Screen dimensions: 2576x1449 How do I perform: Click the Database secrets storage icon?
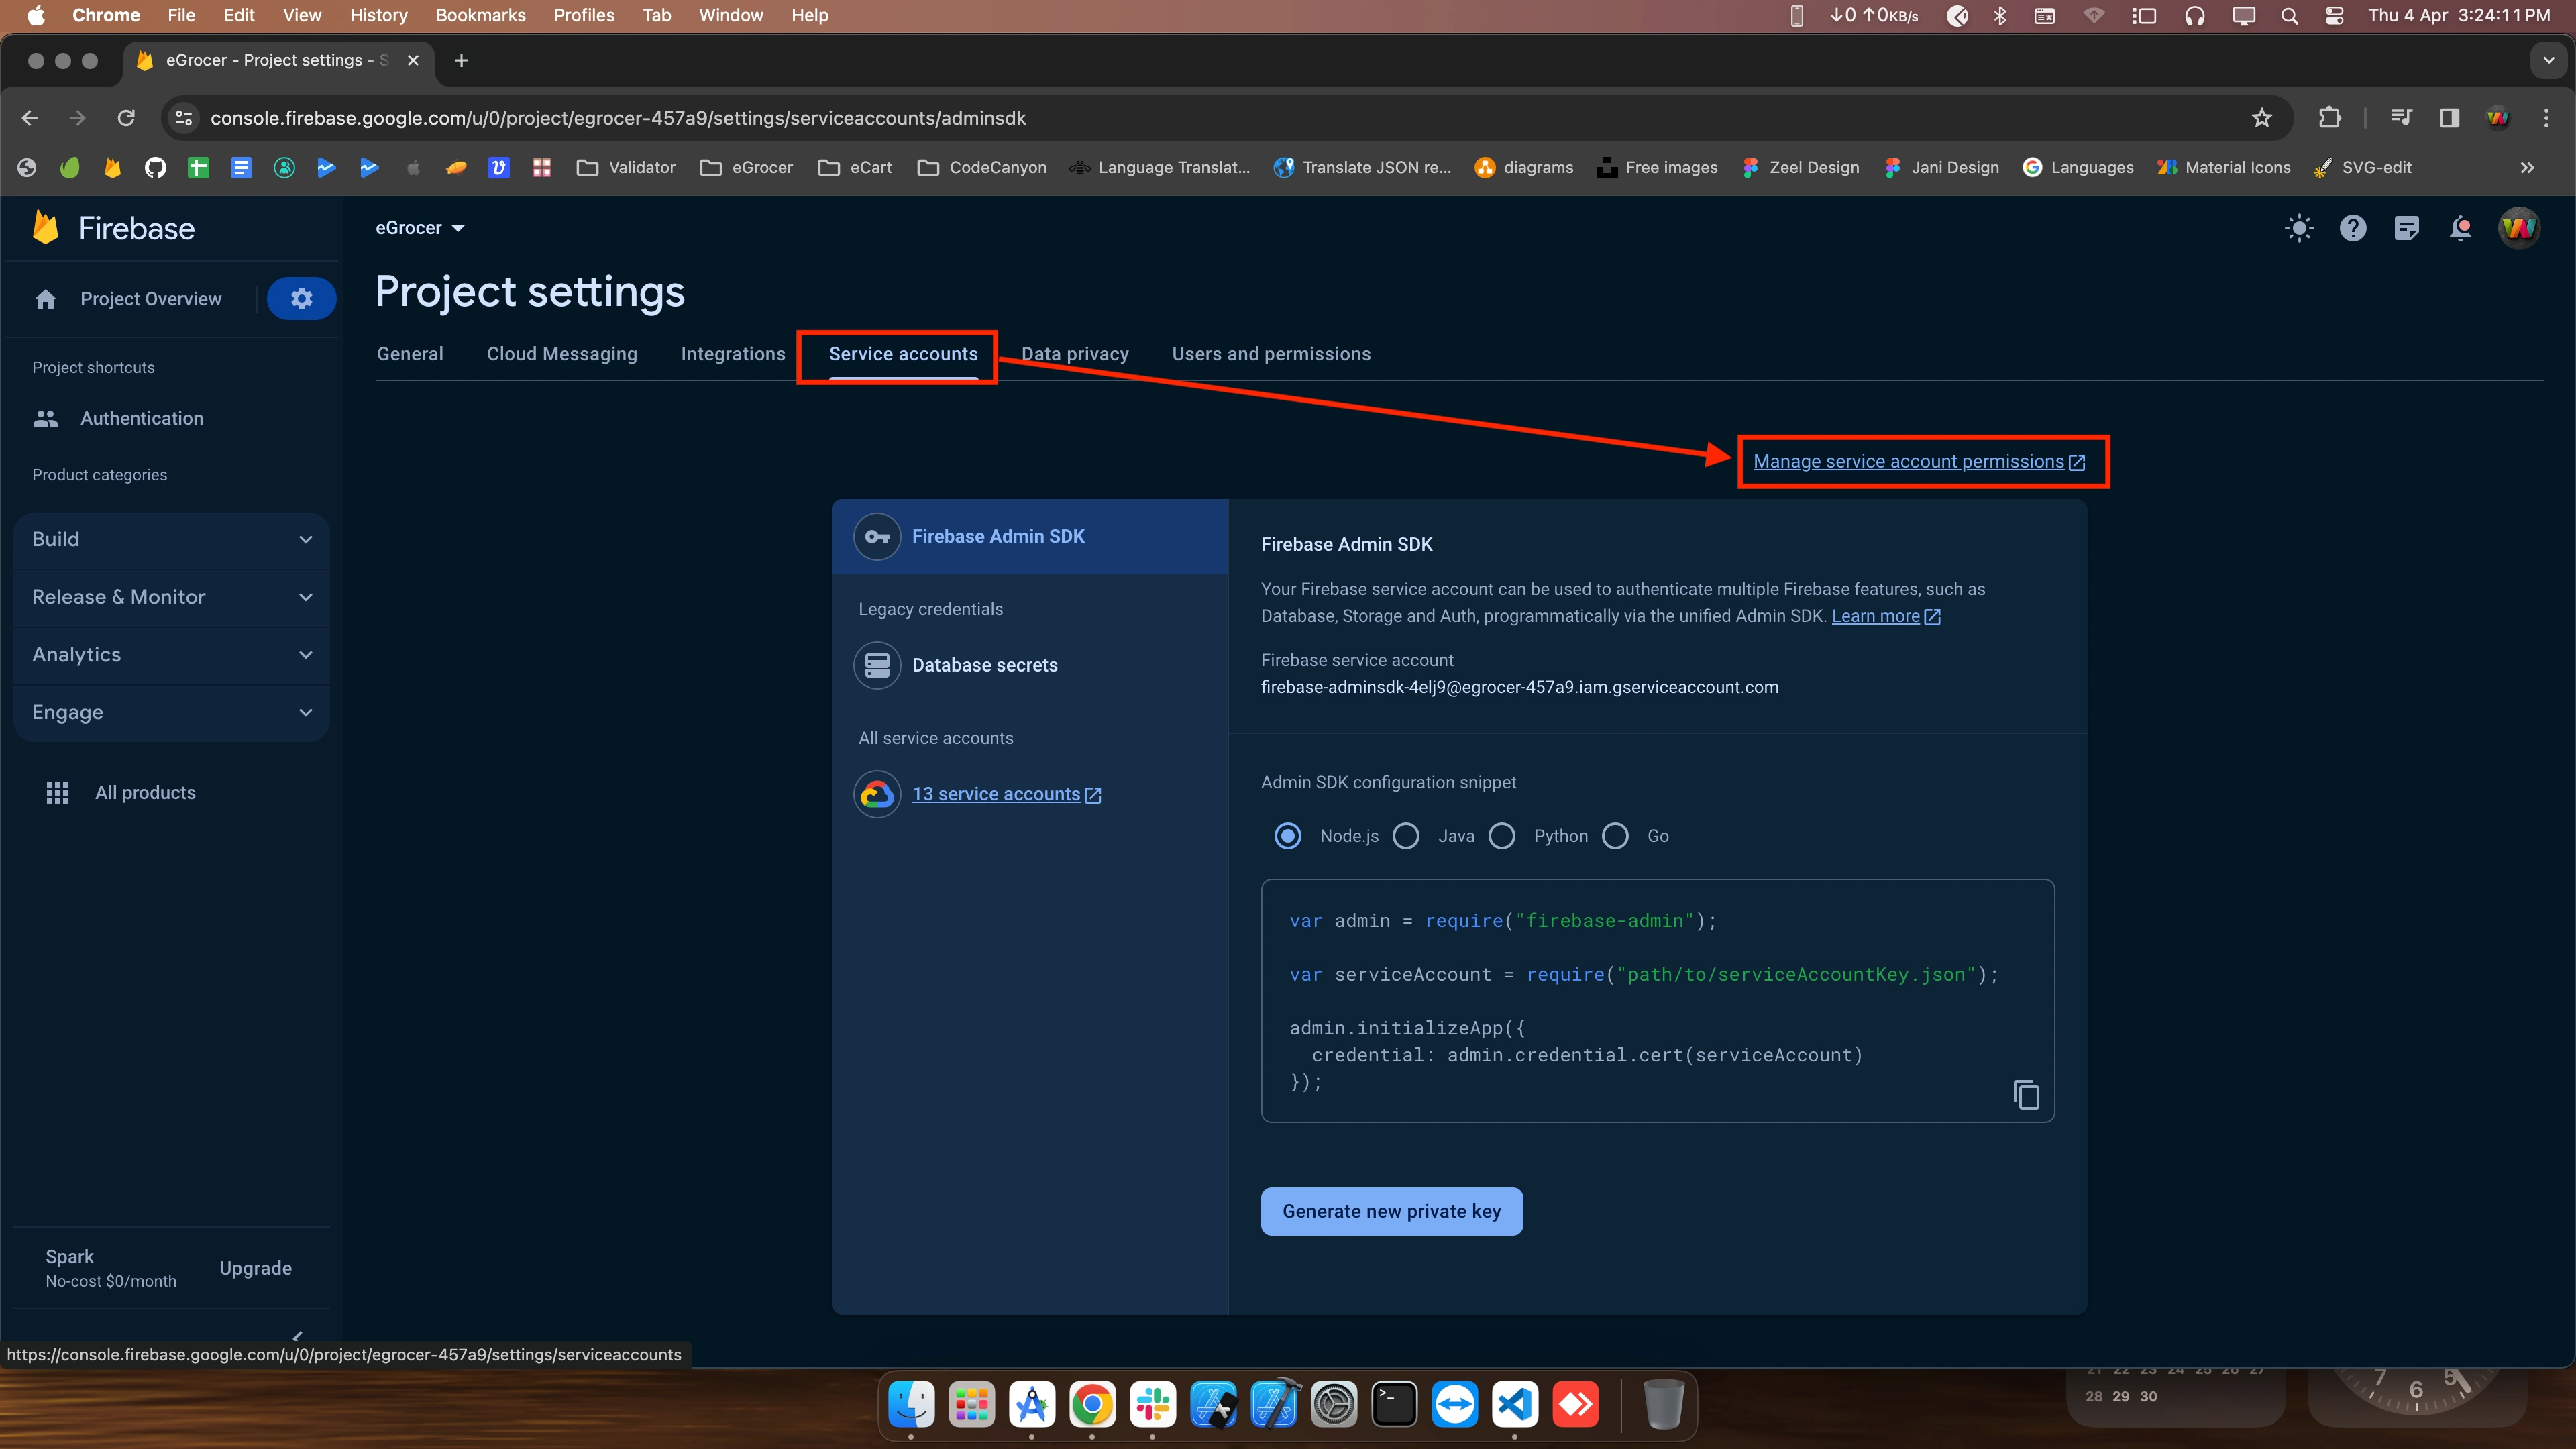877,665
